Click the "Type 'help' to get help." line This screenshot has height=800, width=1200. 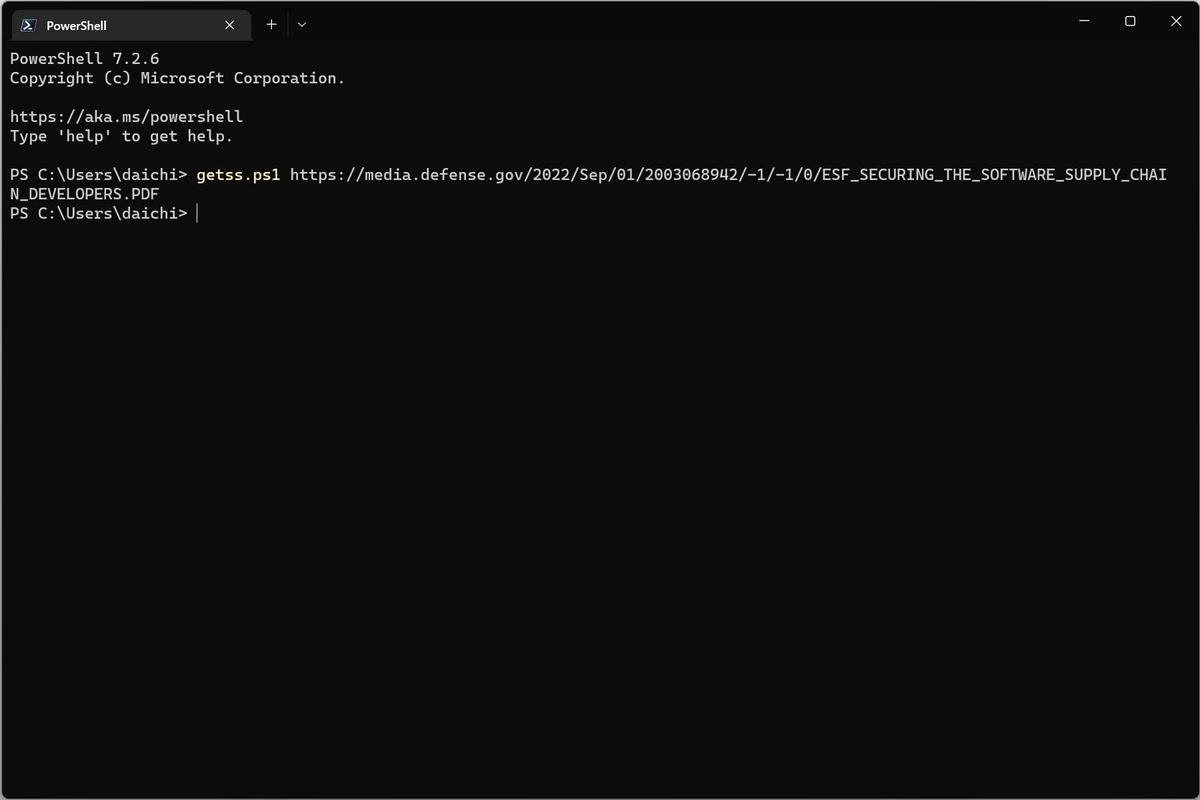pos(121,137)
